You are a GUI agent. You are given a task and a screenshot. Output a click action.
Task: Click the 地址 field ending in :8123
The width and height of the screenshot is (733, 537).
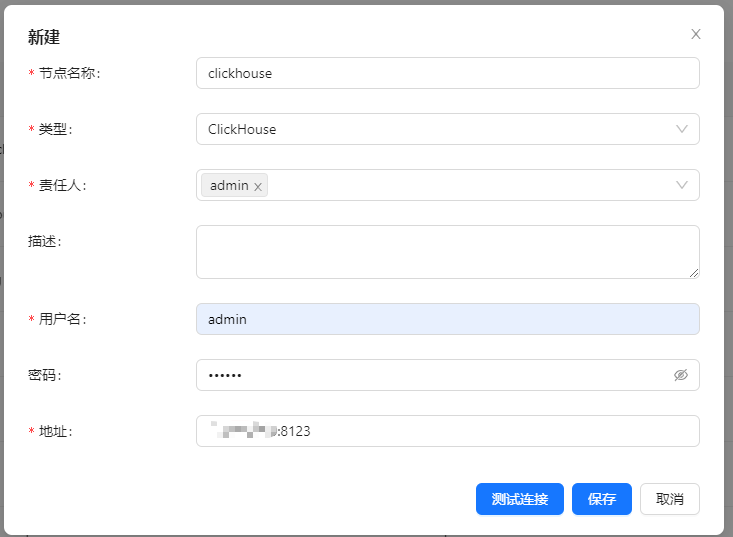point(447,431)
